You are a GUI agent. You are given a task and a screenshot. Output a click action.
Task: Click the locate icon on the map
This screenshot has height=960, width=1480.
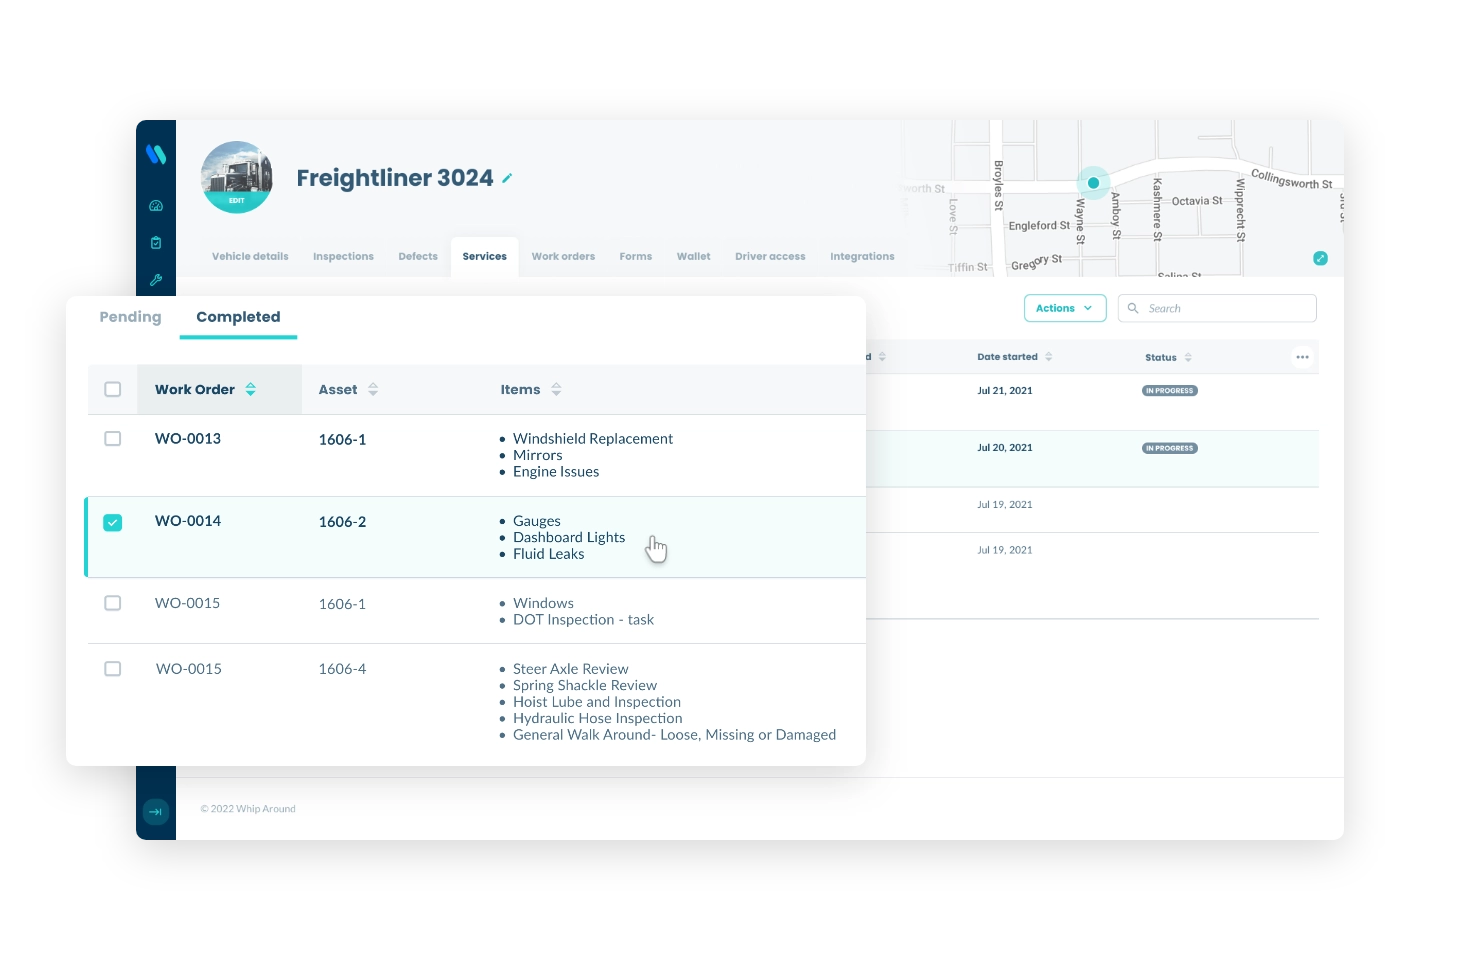(1320, 258)
